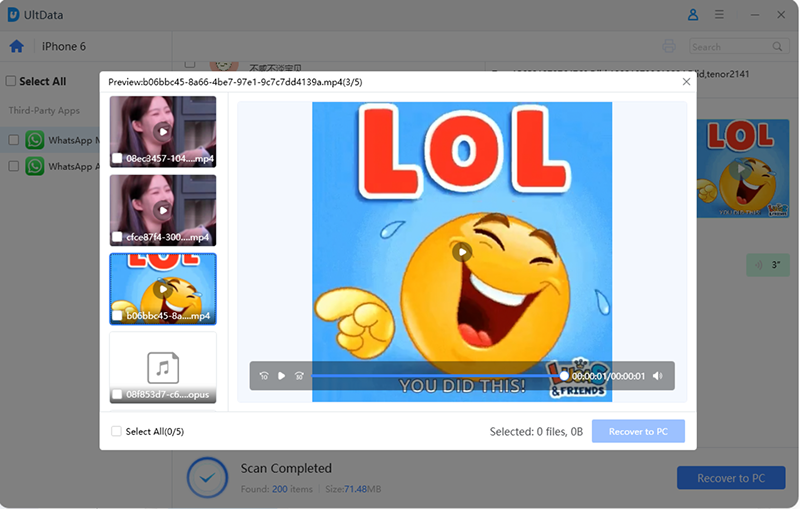Viewport: 800px width, 509px height.
Task: Click the video progress slider handle
Action: point(564,376)
